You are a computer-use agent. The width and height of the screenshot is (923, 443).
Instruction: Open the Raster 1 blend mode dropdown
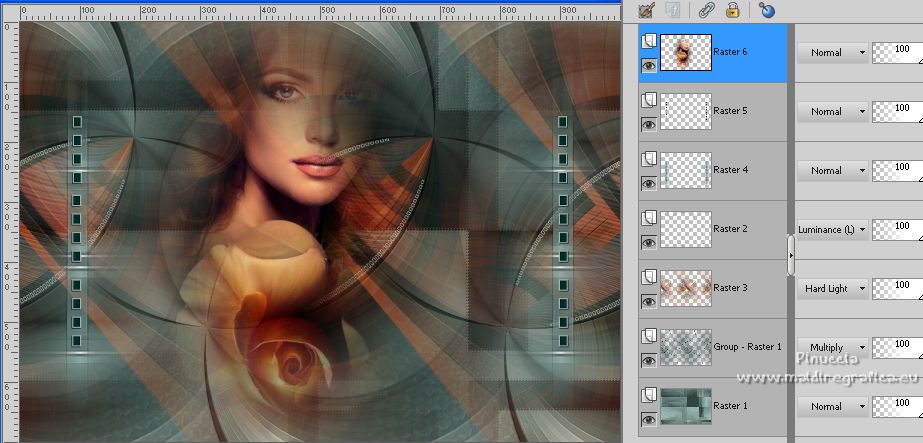tap(833, 406)
